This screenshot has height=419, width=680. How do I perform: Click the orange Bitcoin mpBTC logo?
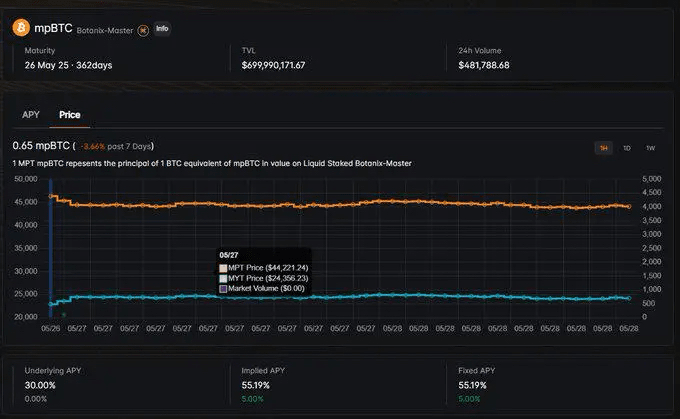point(21,28)
